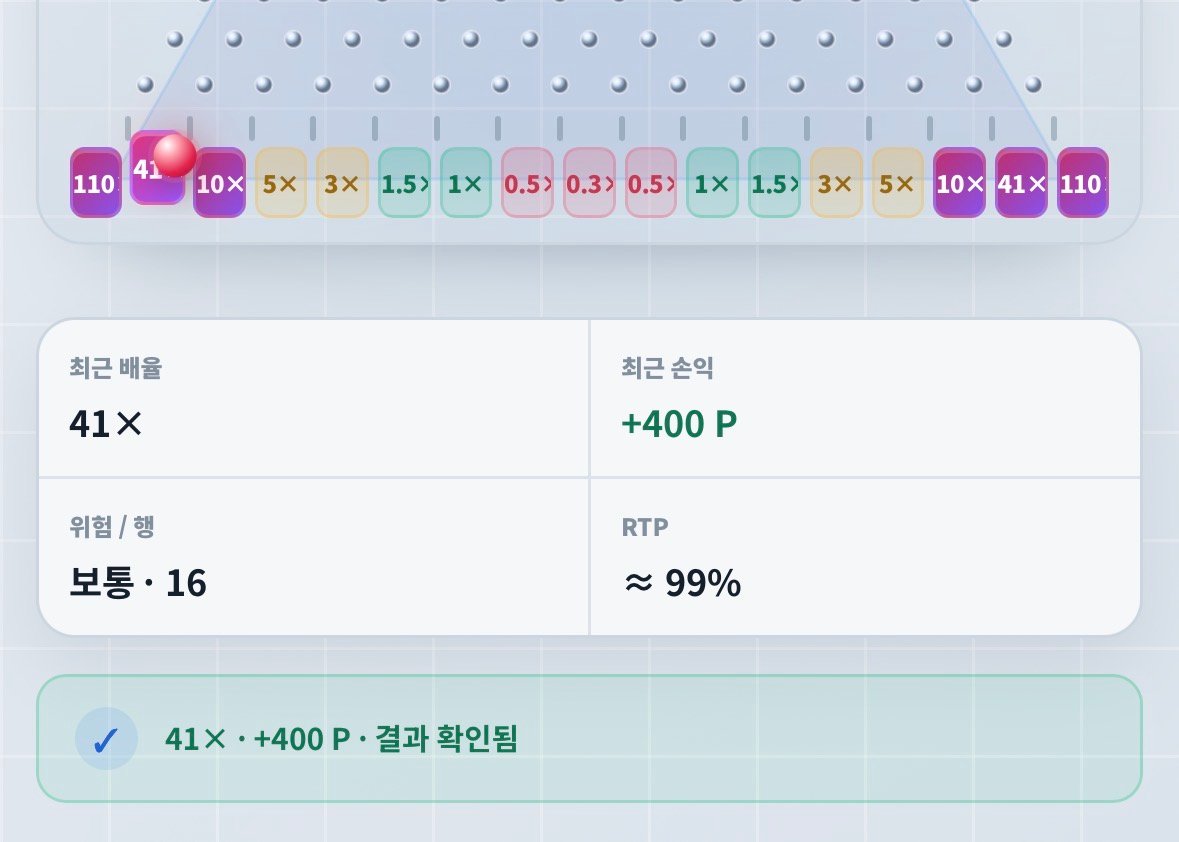Select the raised 41× slot under the ball
This screenshot has width=1179, height=842.
157,168
